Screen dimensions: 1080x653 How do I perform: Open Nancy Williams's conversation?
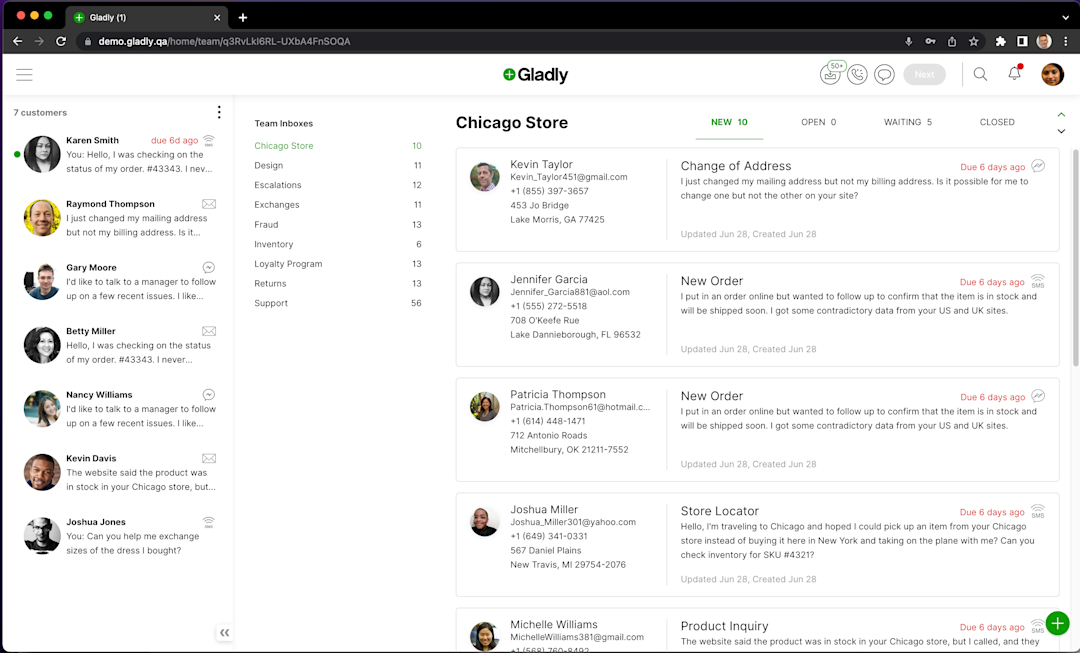(x=118, y=408)
